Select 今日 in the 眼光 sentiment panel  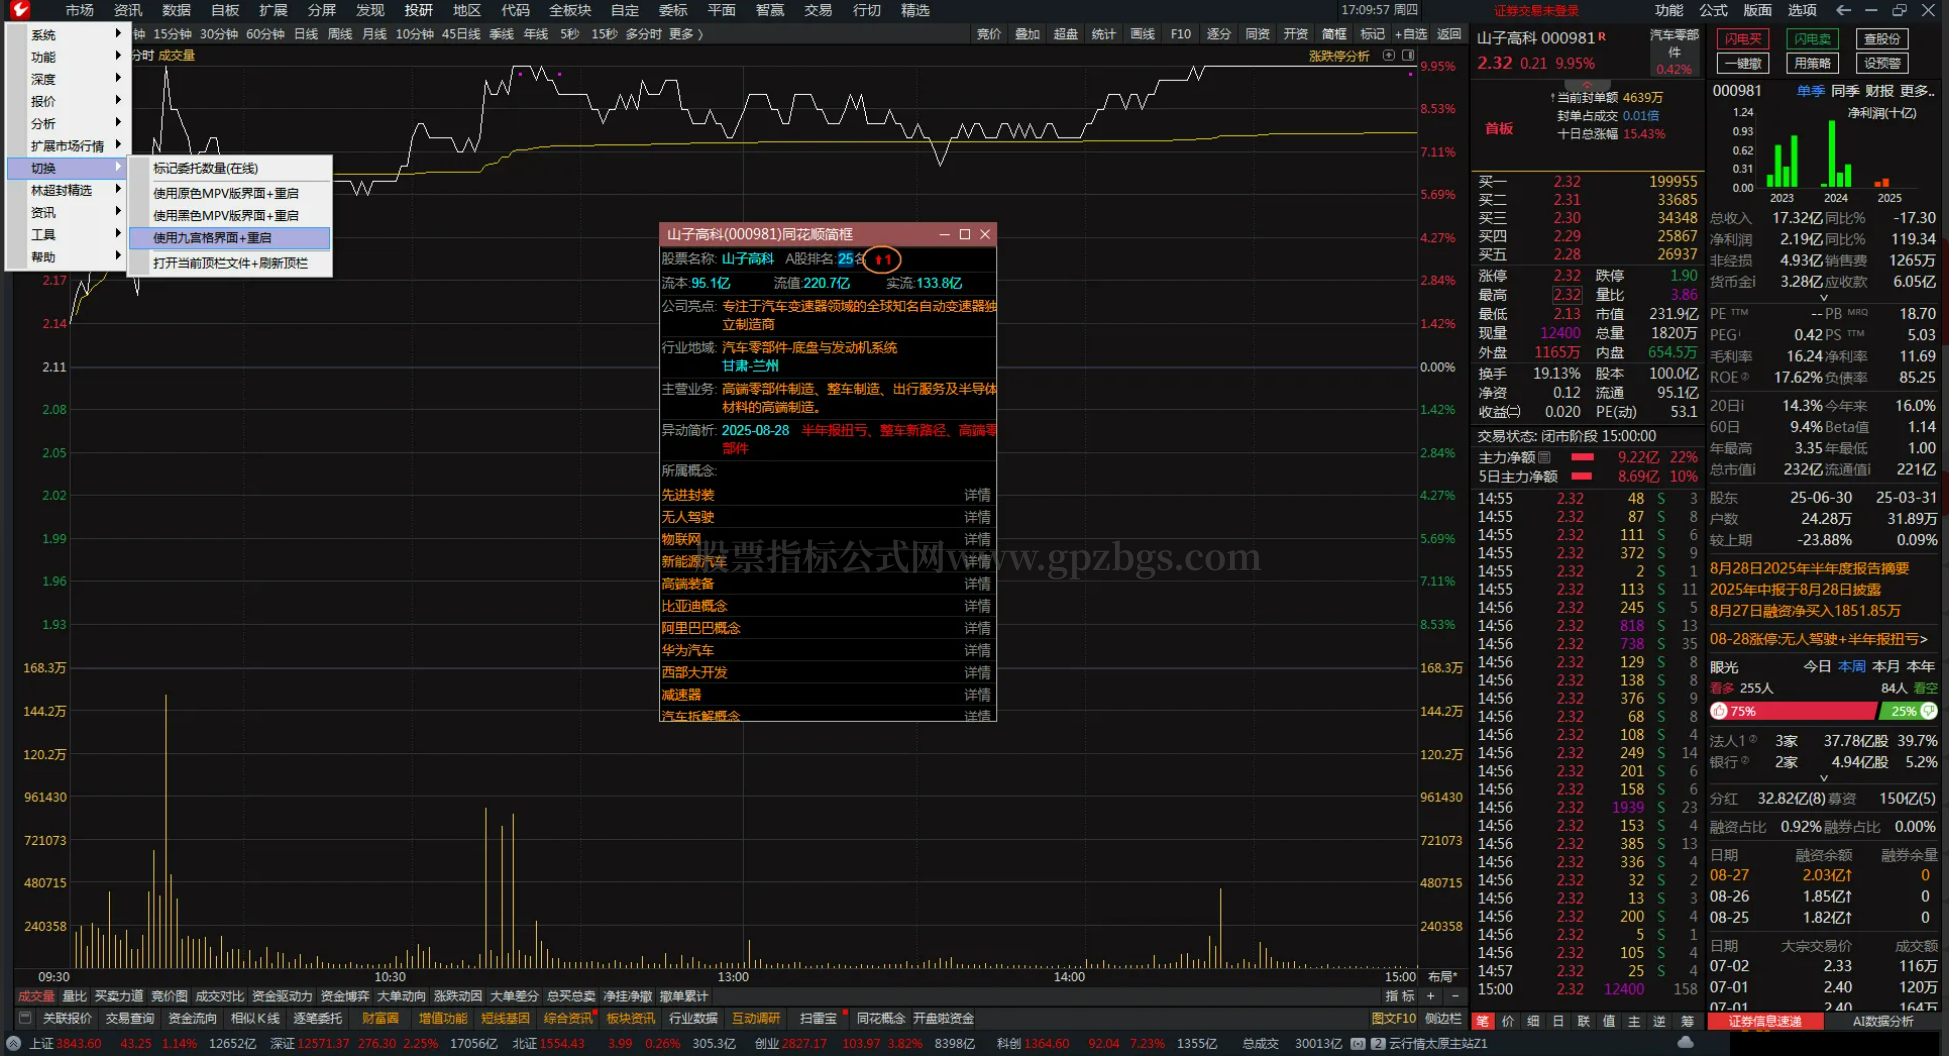pos(1817,666)
